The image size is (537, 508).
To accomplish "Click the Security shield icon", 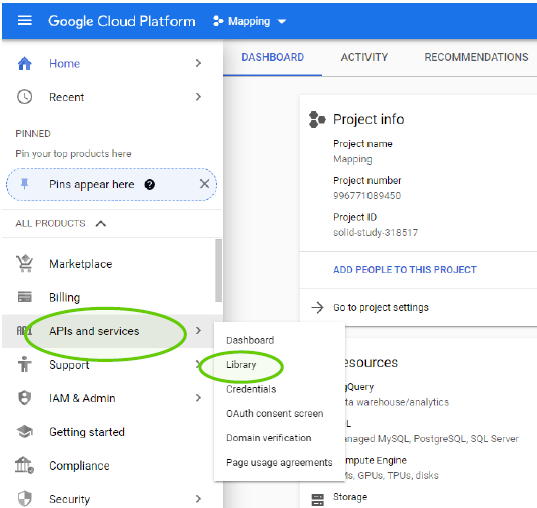I will click(x=25, y=498).
